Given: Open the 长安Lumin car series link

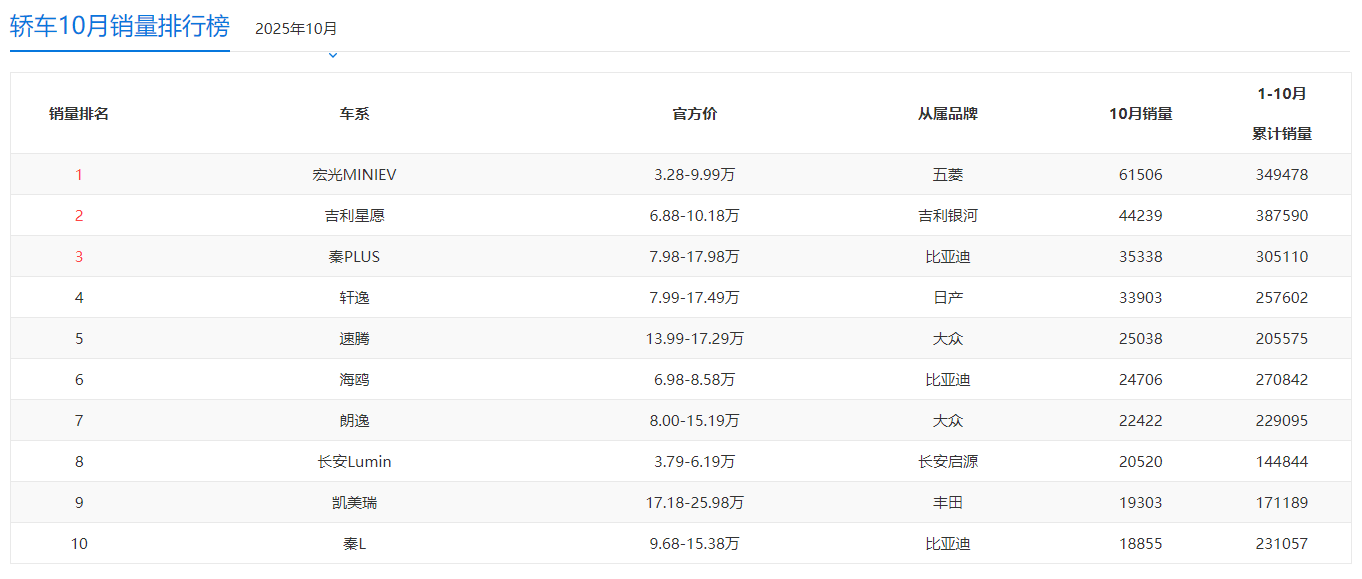Looking at the screenshot, I should click(354, 462).
